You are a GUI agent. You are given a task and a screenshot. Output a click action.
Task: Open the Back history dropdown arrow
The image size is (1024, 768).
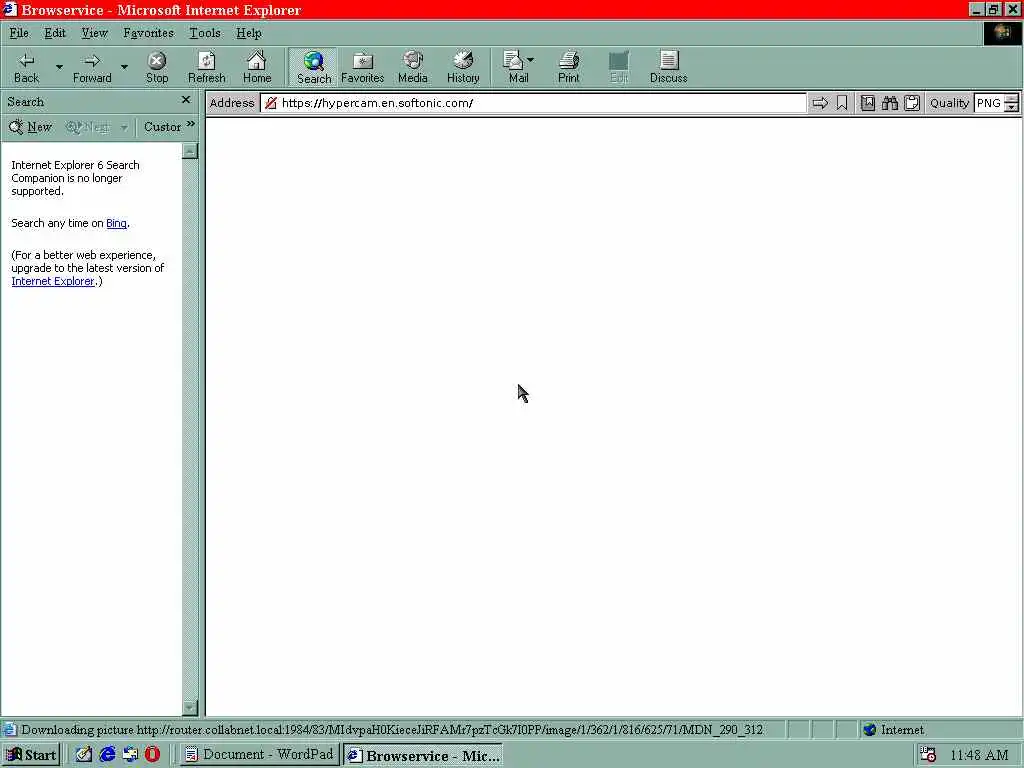coord(59,67)
